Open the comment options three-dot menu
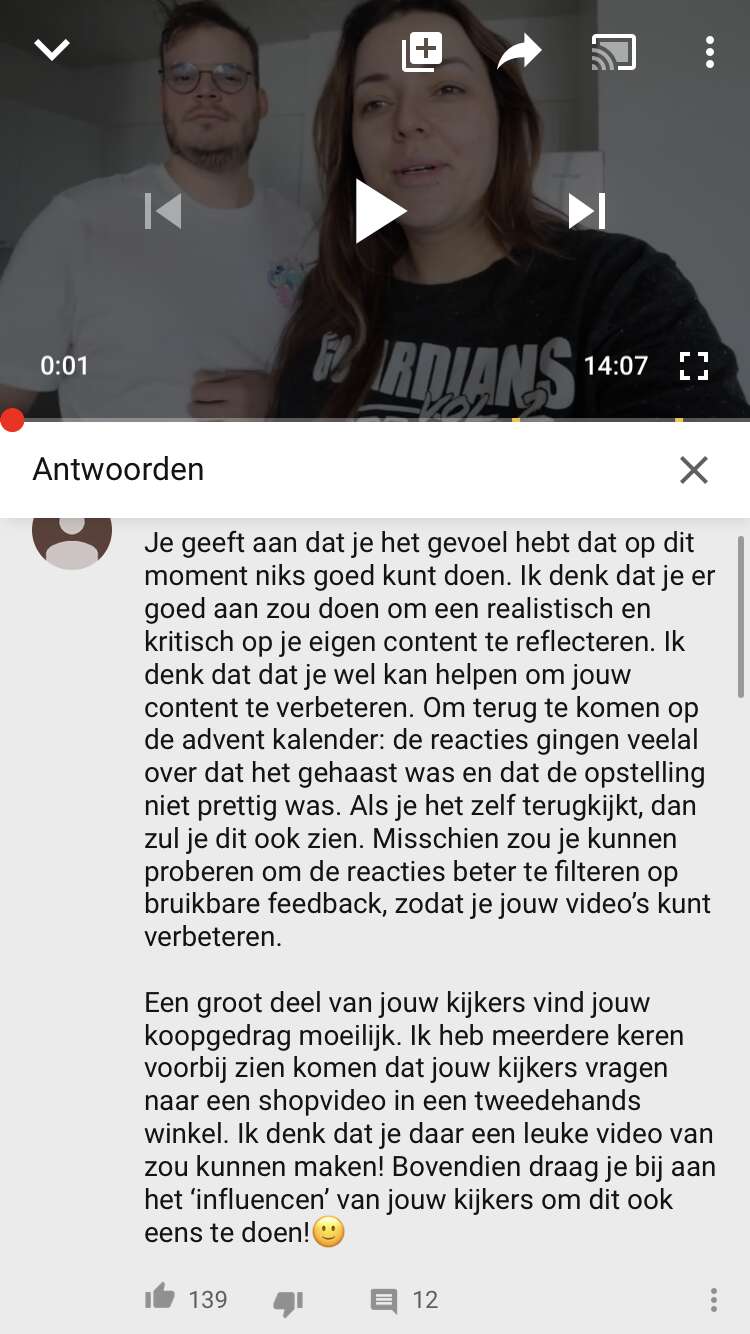750x1334 pixels. click(x=713, y=1299)
